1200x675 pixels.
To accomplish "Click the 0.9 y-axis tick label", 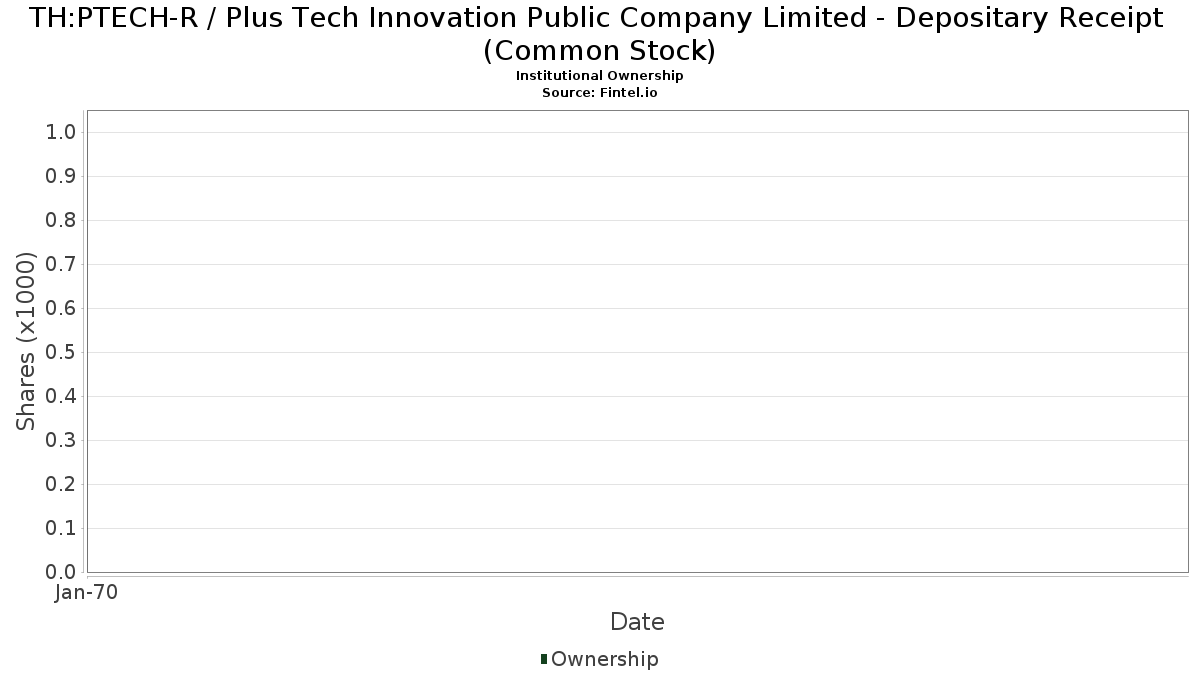I will point(61,177).
